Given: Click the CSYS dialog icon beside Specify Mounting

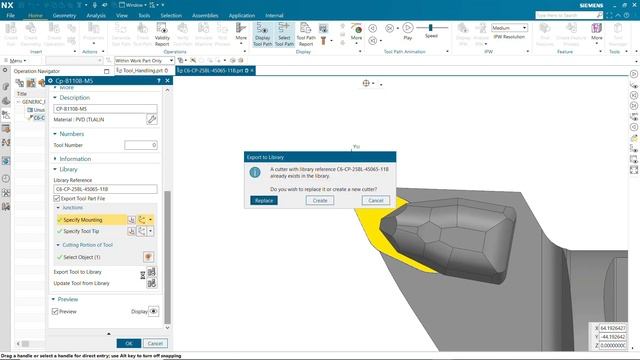Looking at the screenshot, I should [x=131, y=220].
